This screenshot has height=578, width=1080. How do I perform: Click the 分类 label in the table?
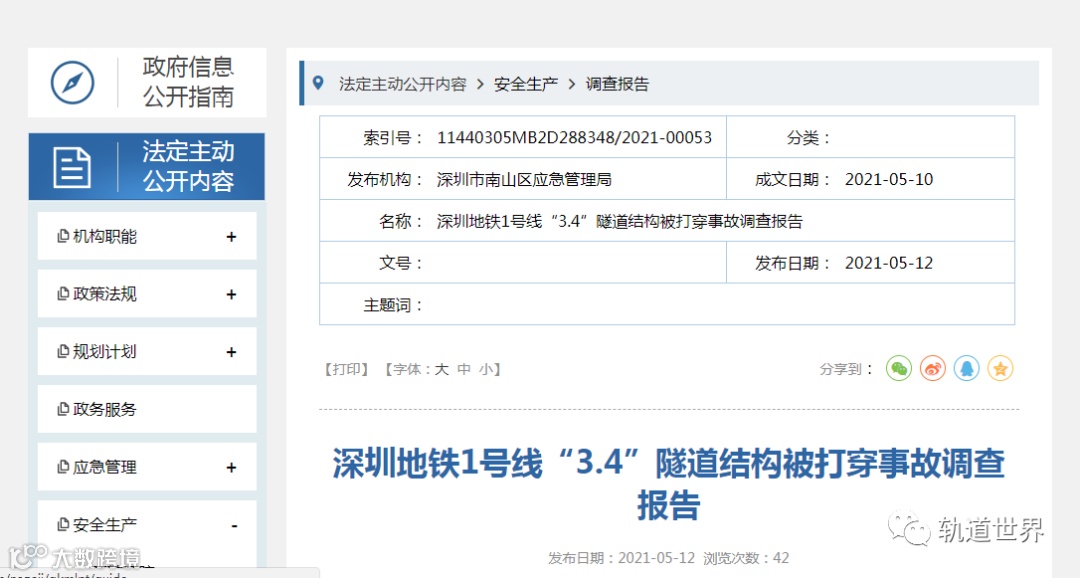pyautogui.click(x=809, y=138)
